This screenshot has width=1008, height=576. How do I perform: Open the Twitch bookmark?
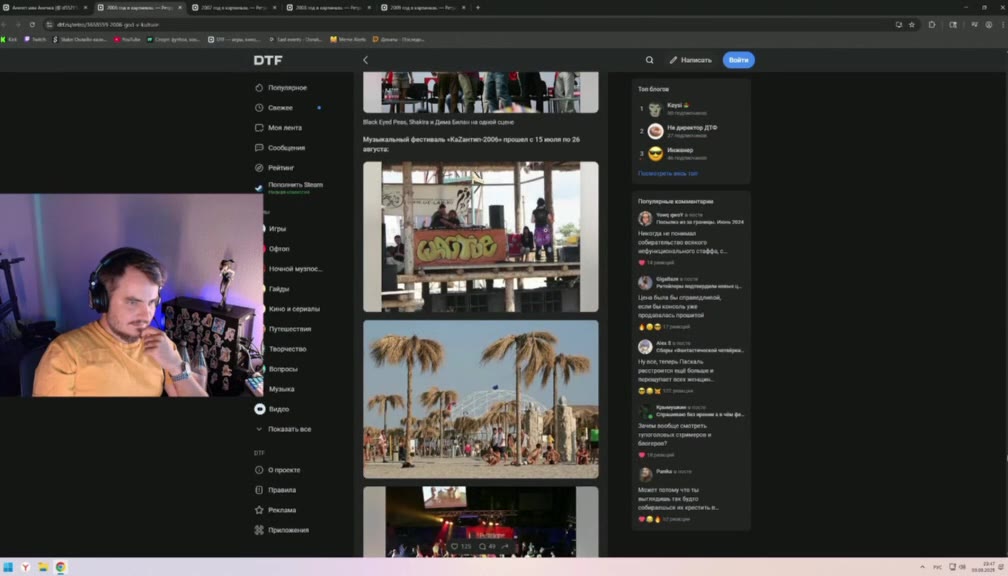click(x=35, y=39)
